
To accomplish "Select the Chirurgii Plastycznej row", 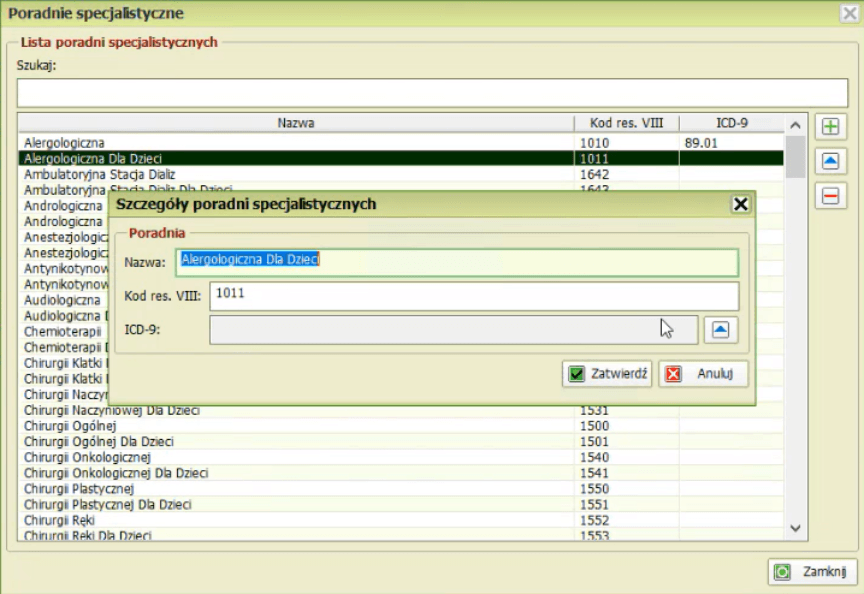I will point(401,489).
